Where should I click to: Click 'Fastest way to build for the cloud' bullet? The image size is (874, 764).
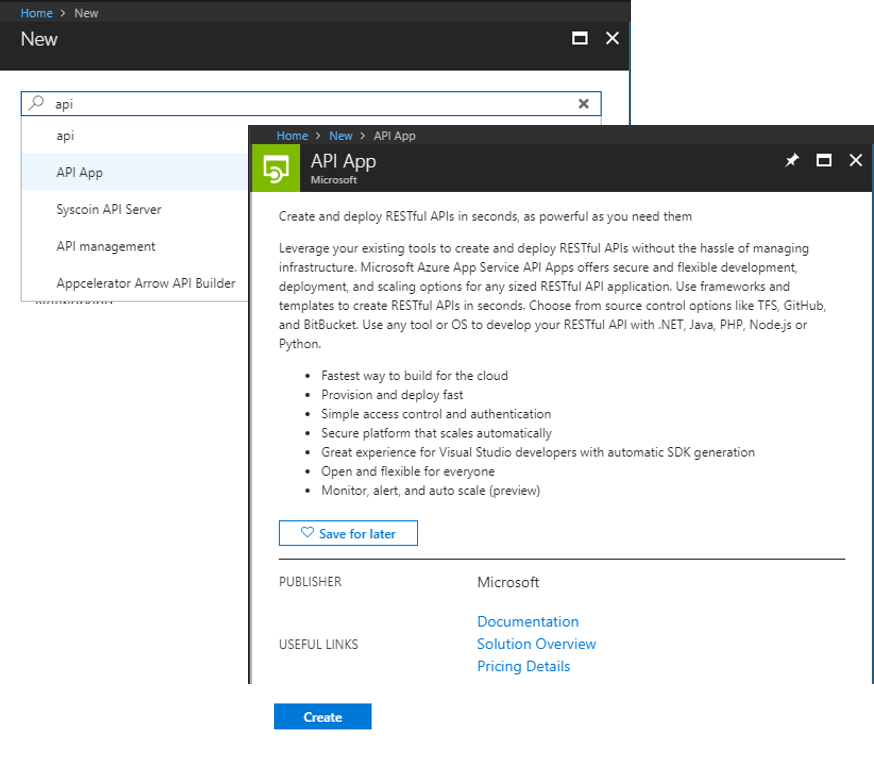414,376
